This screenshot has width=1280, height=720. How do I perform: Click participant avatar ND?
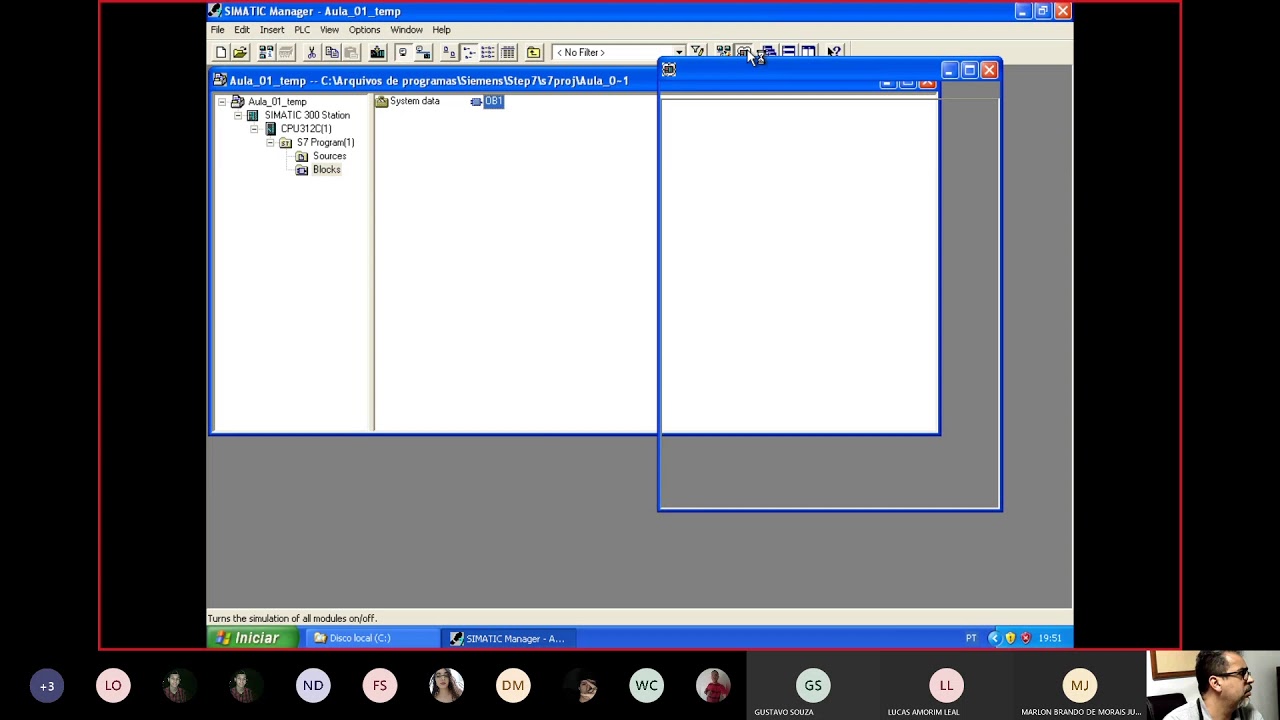coord(313,686)
